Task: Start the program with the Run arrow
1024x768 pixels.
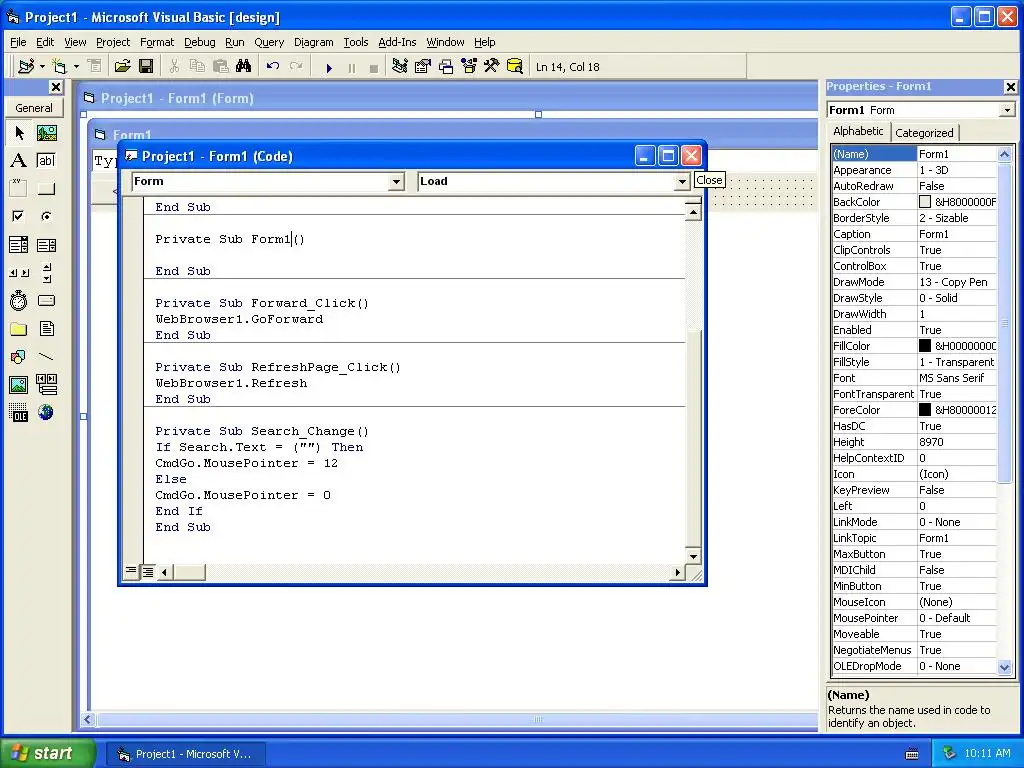Action: coord(329,67)
